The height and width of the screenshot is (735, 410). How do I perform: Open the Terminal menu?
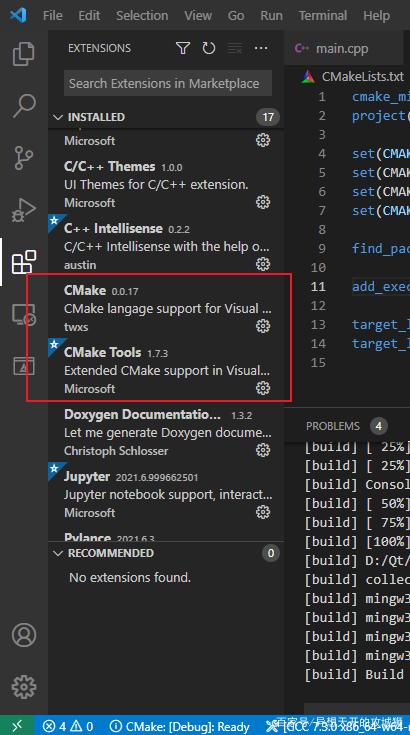(323, 15)
